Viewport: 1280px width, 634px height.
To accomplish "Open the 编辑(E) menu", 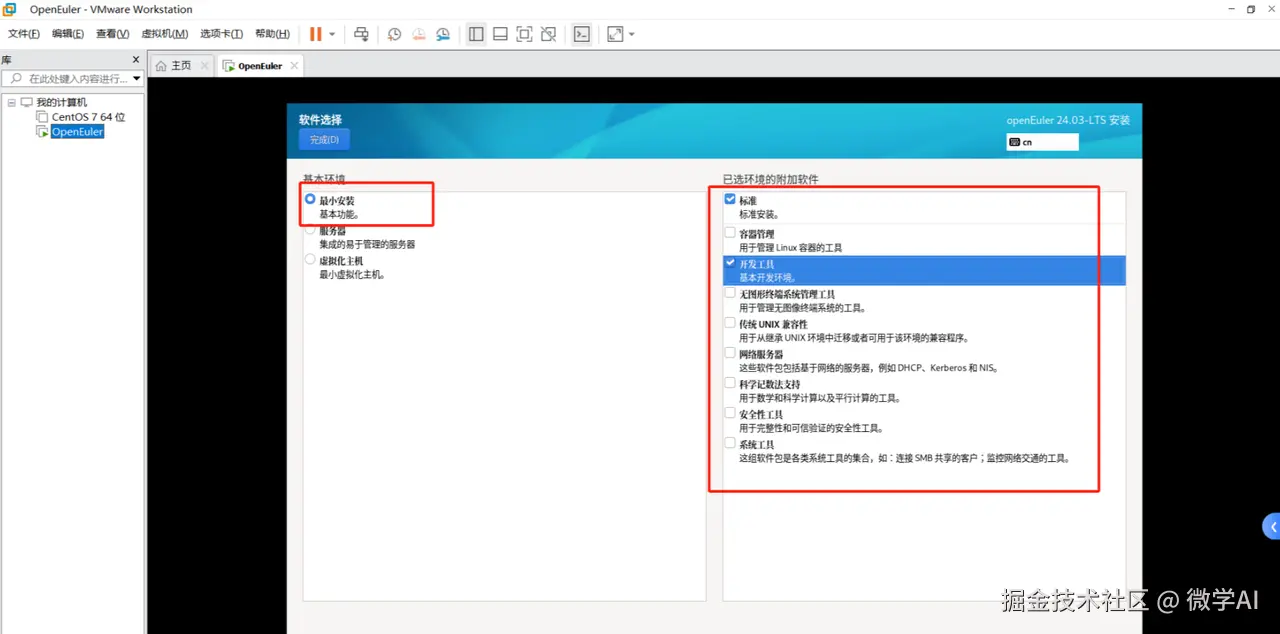I will pos(68,34).
